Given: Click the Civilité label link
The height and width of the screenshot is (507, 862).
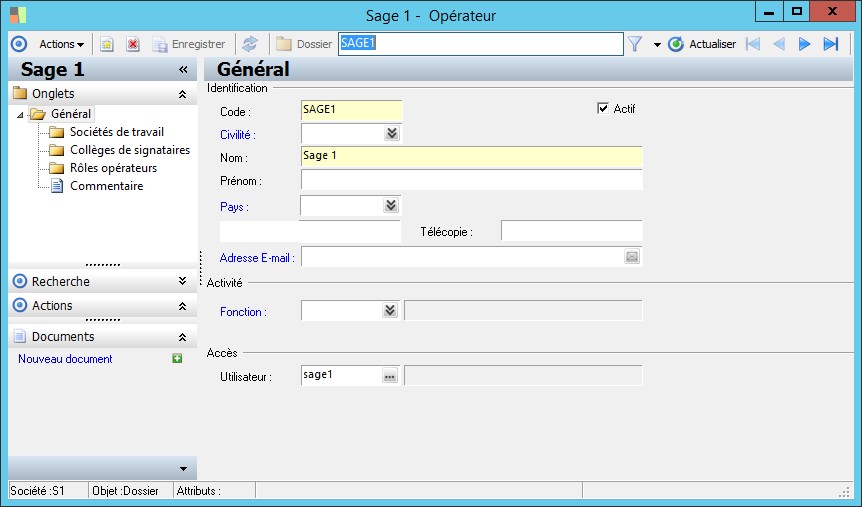Looking at the screenshot, I should (237, 135).
